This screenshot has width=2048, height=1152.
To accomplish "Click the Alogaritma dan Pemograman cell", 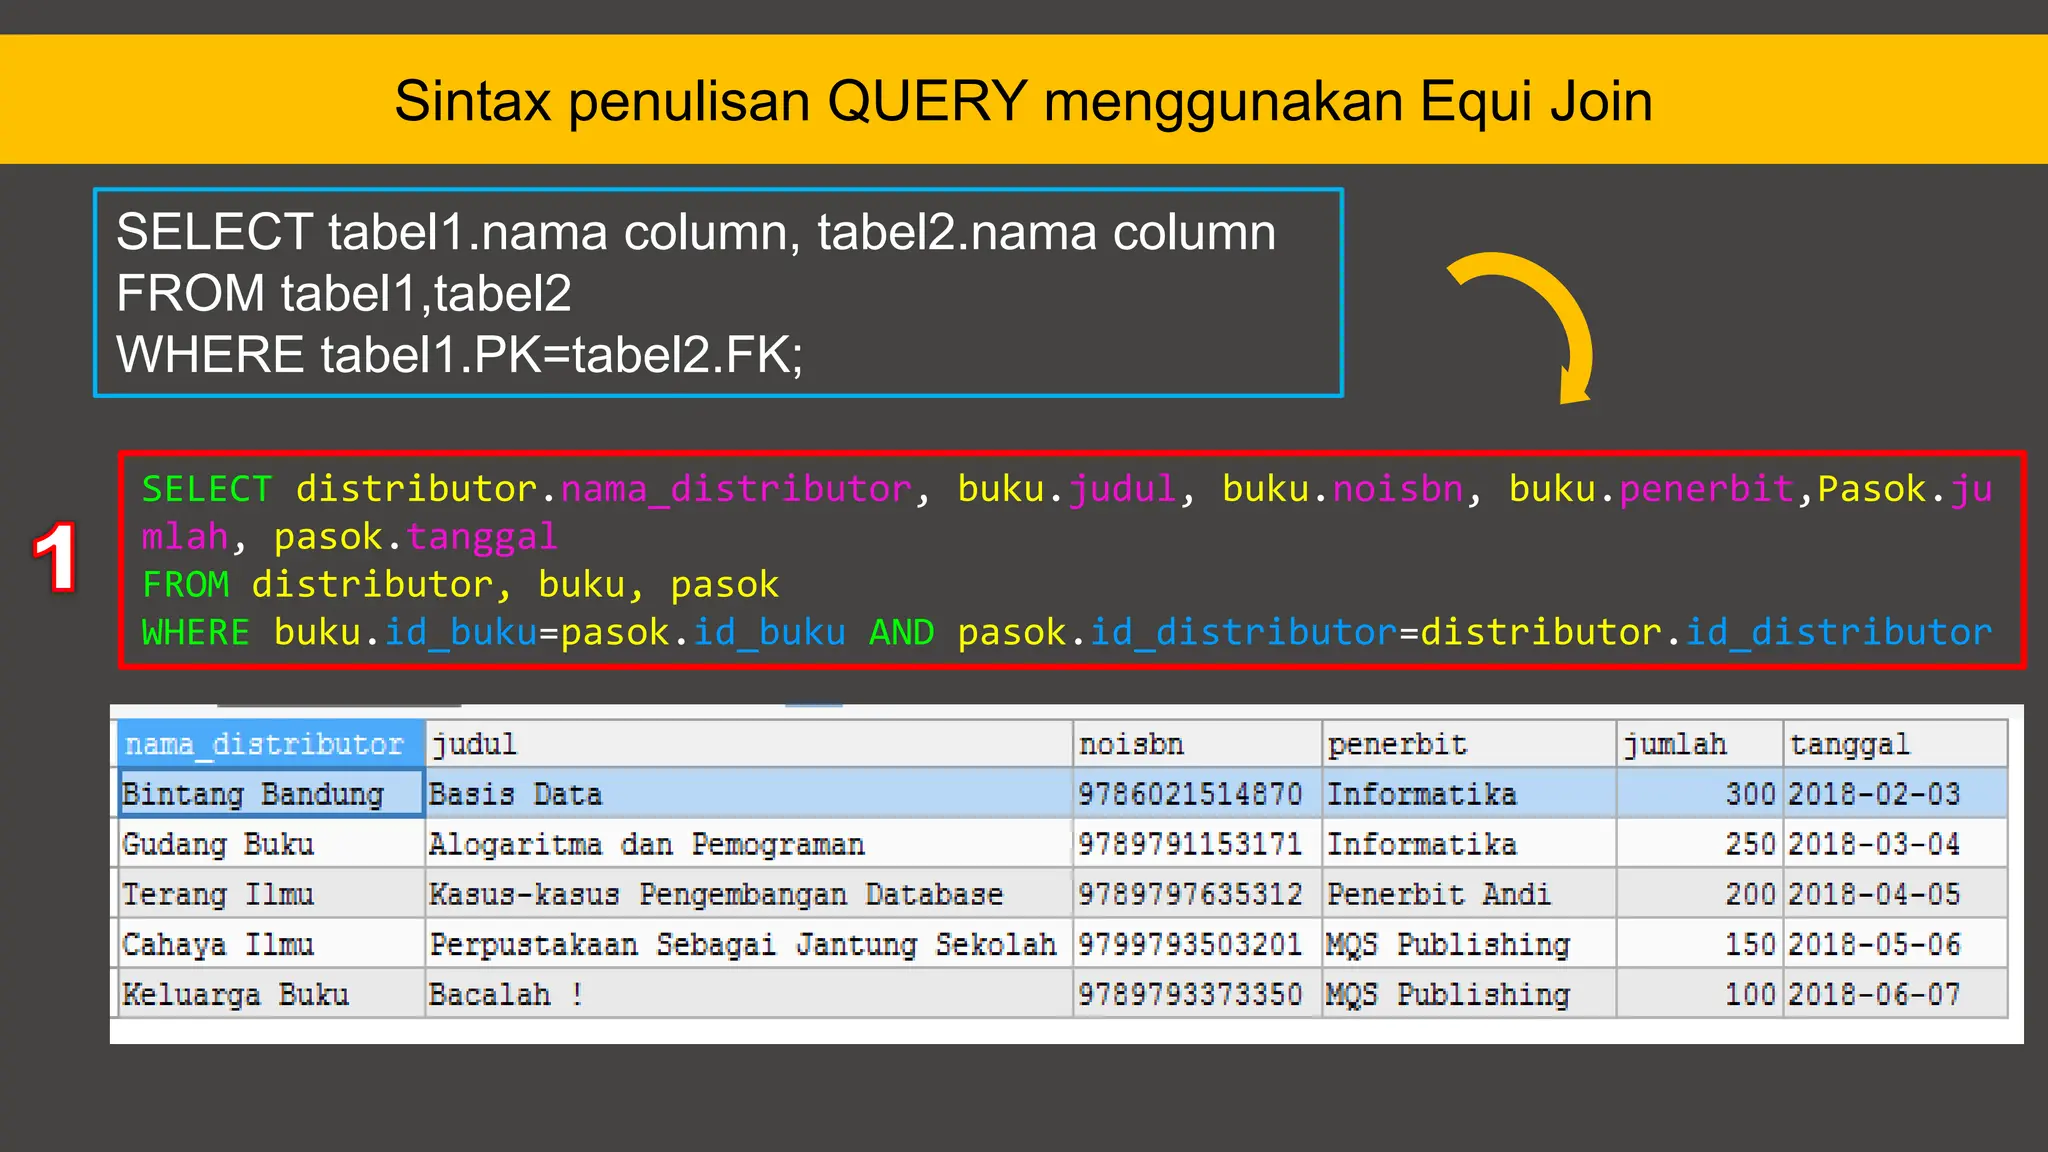I will click(x=749, y=844).
